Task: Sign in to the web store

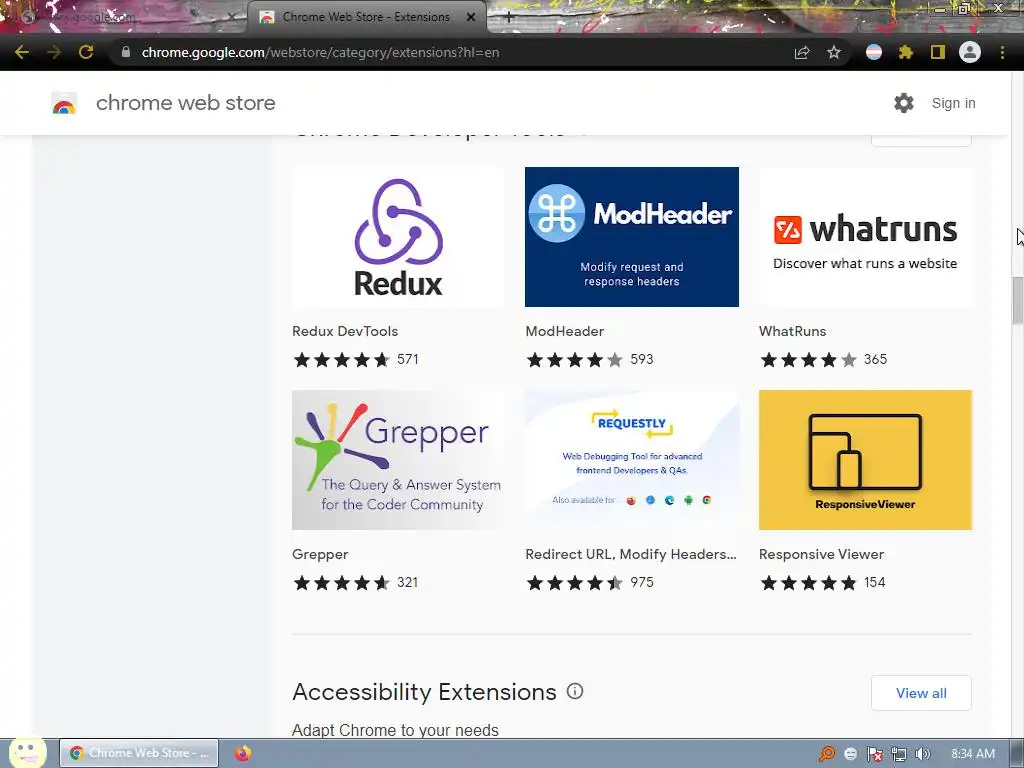Action: [x=953, y=103]
